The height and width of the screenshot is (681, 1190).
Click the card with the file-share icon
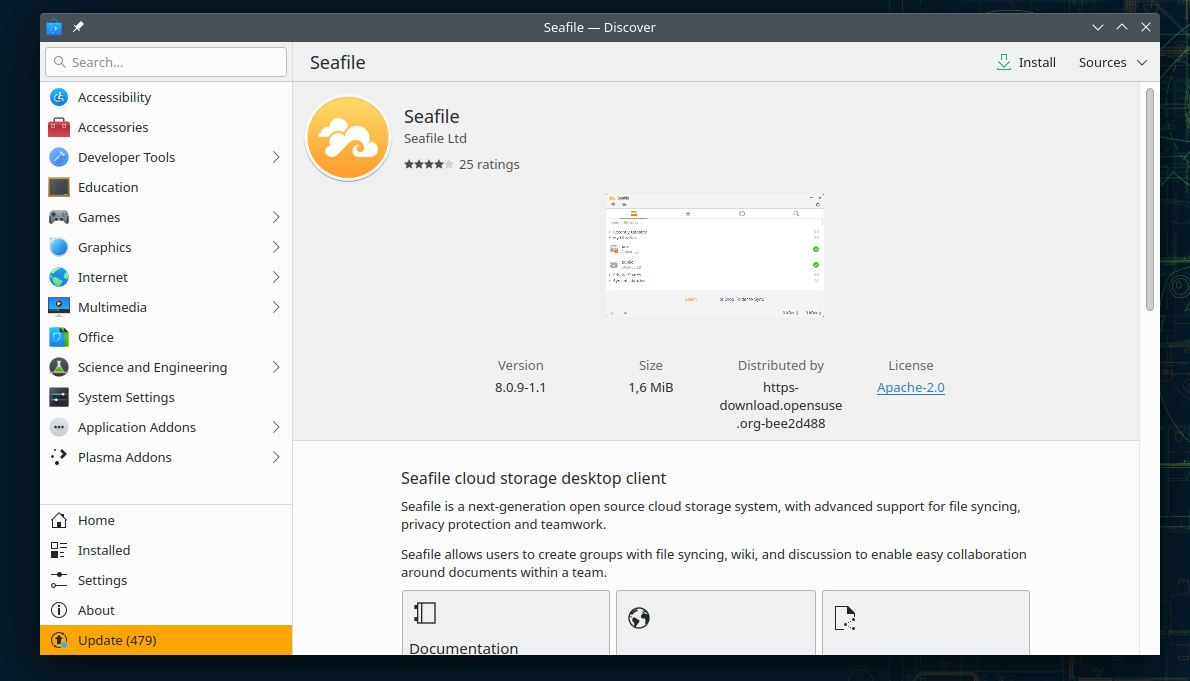click(x=926, y=623)
